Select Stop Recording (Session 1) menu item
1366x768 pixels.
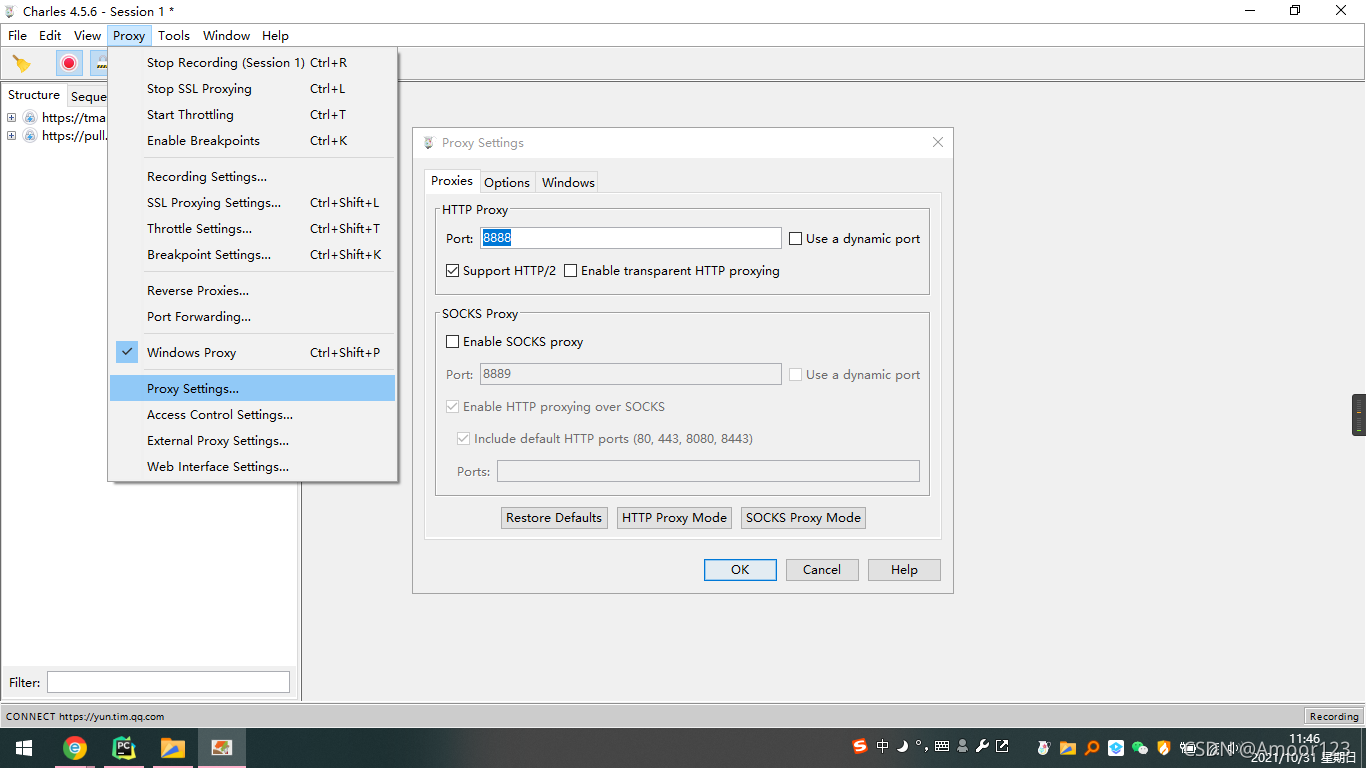[252, 63]
